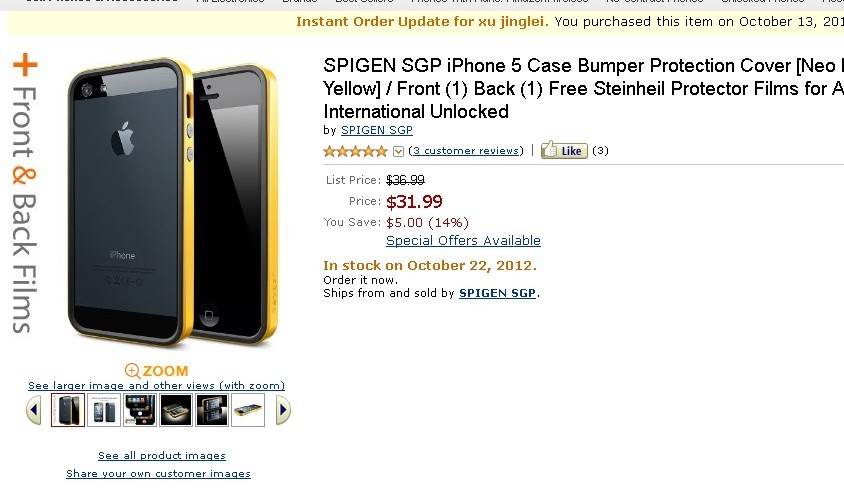Click Share your own customer images

point(158,474)
